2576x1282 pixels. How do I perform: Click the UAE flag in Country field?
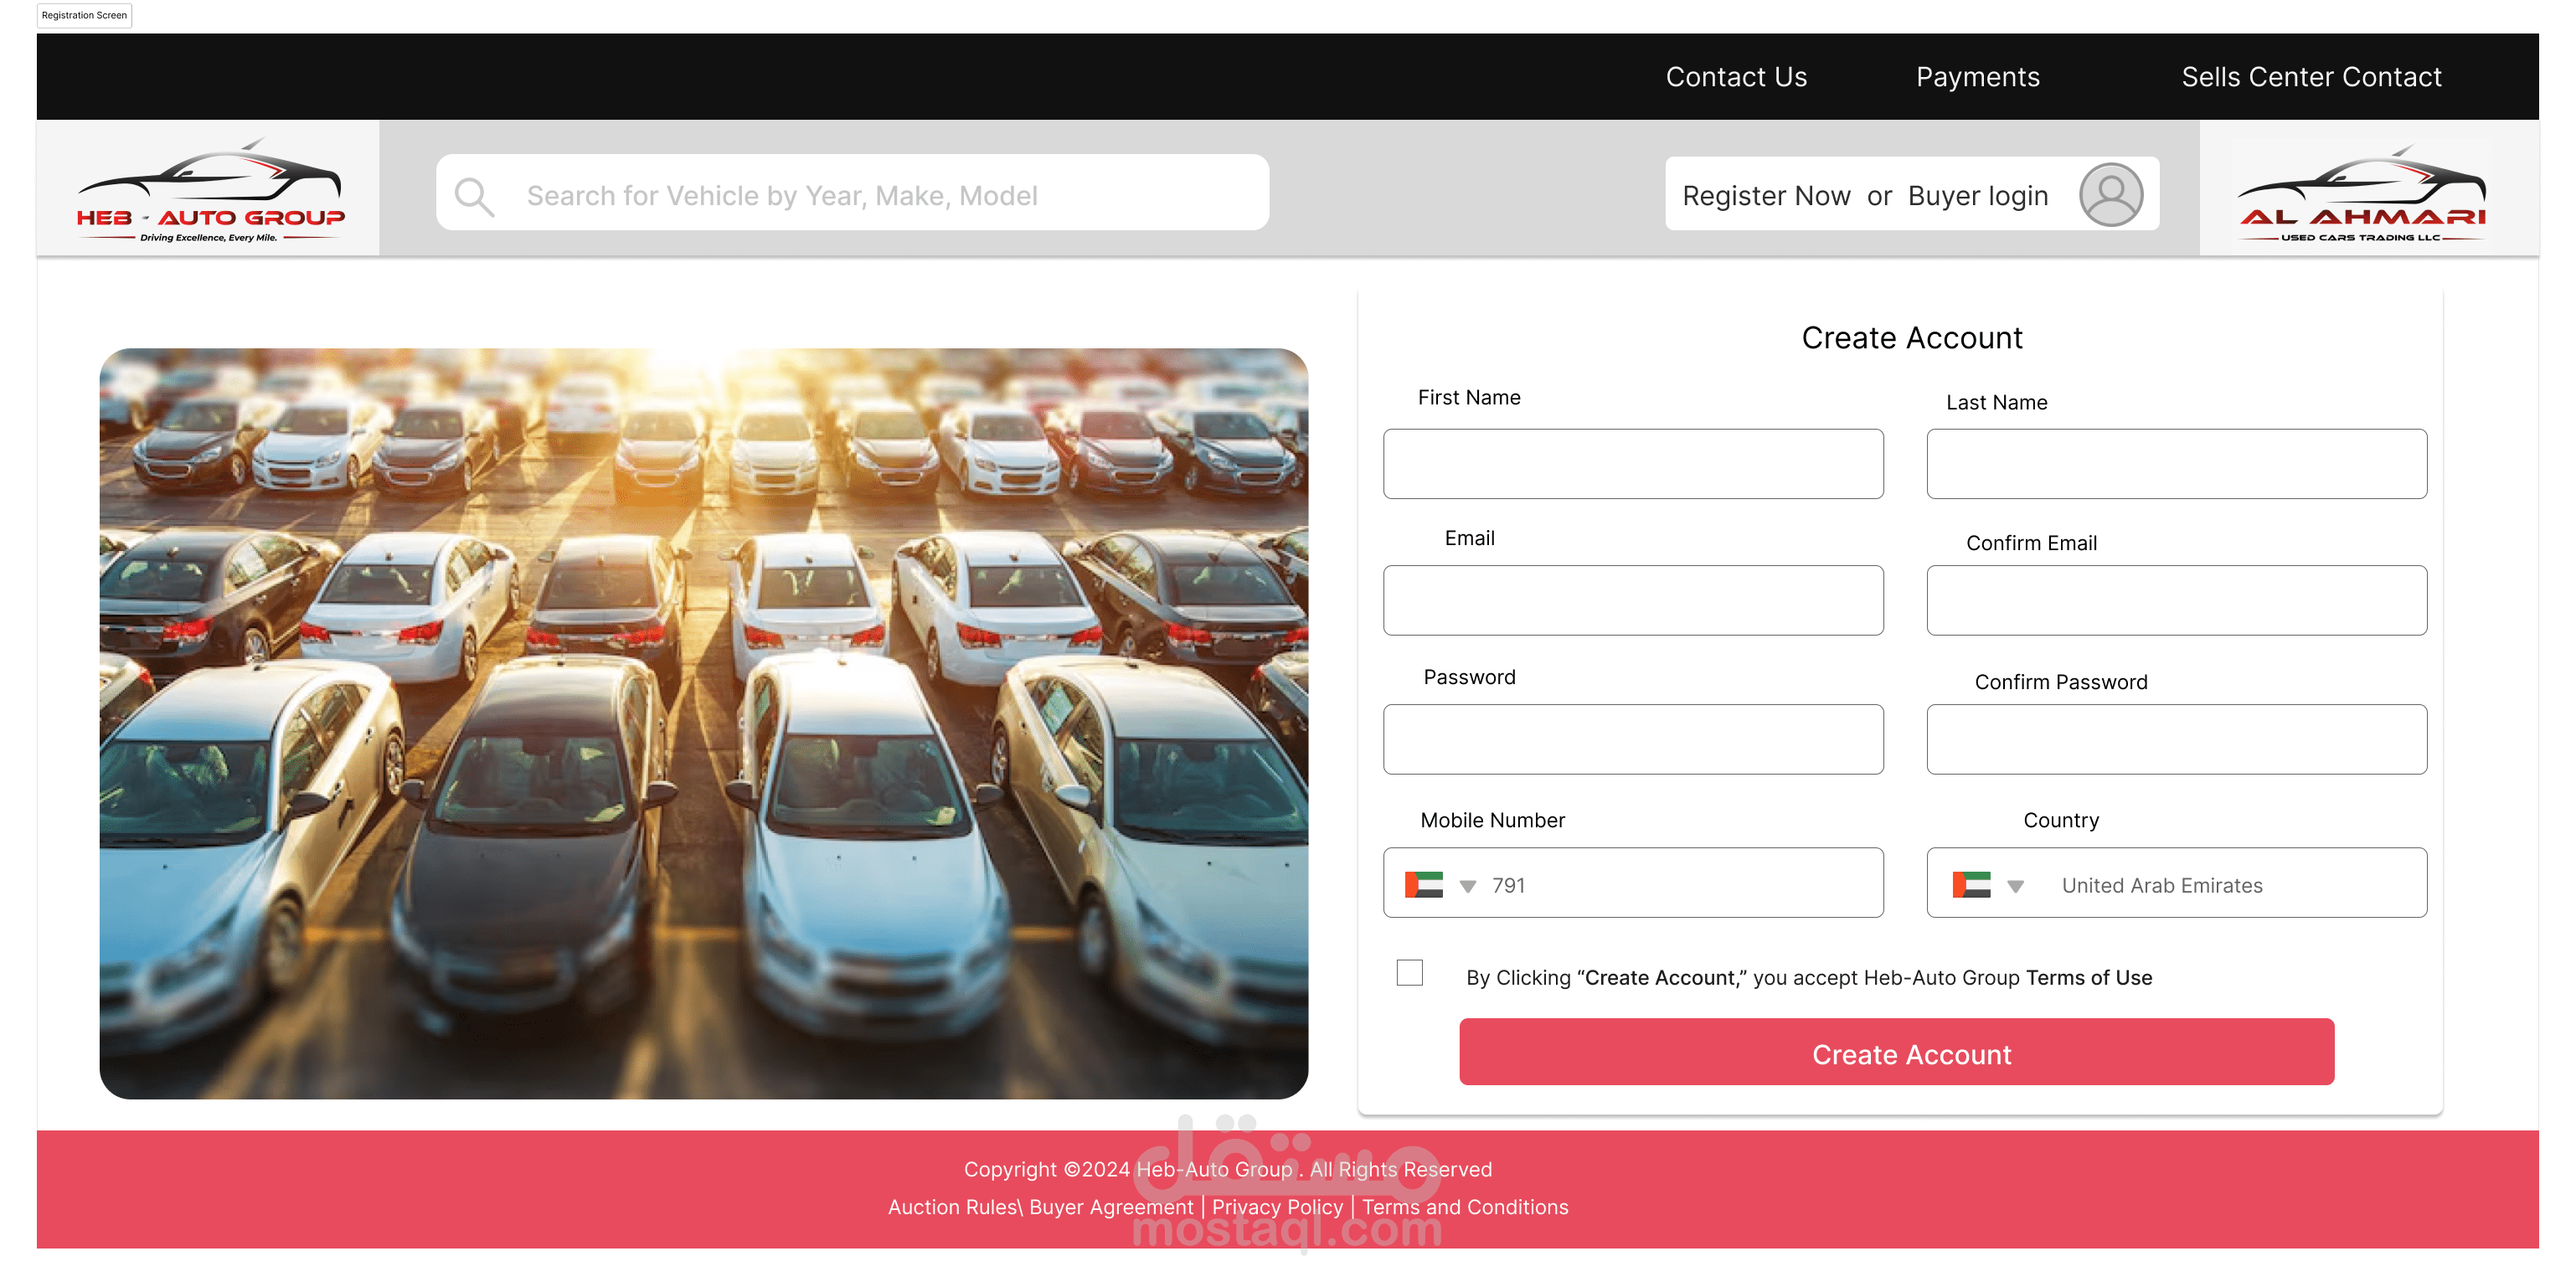click(1971, 885)
